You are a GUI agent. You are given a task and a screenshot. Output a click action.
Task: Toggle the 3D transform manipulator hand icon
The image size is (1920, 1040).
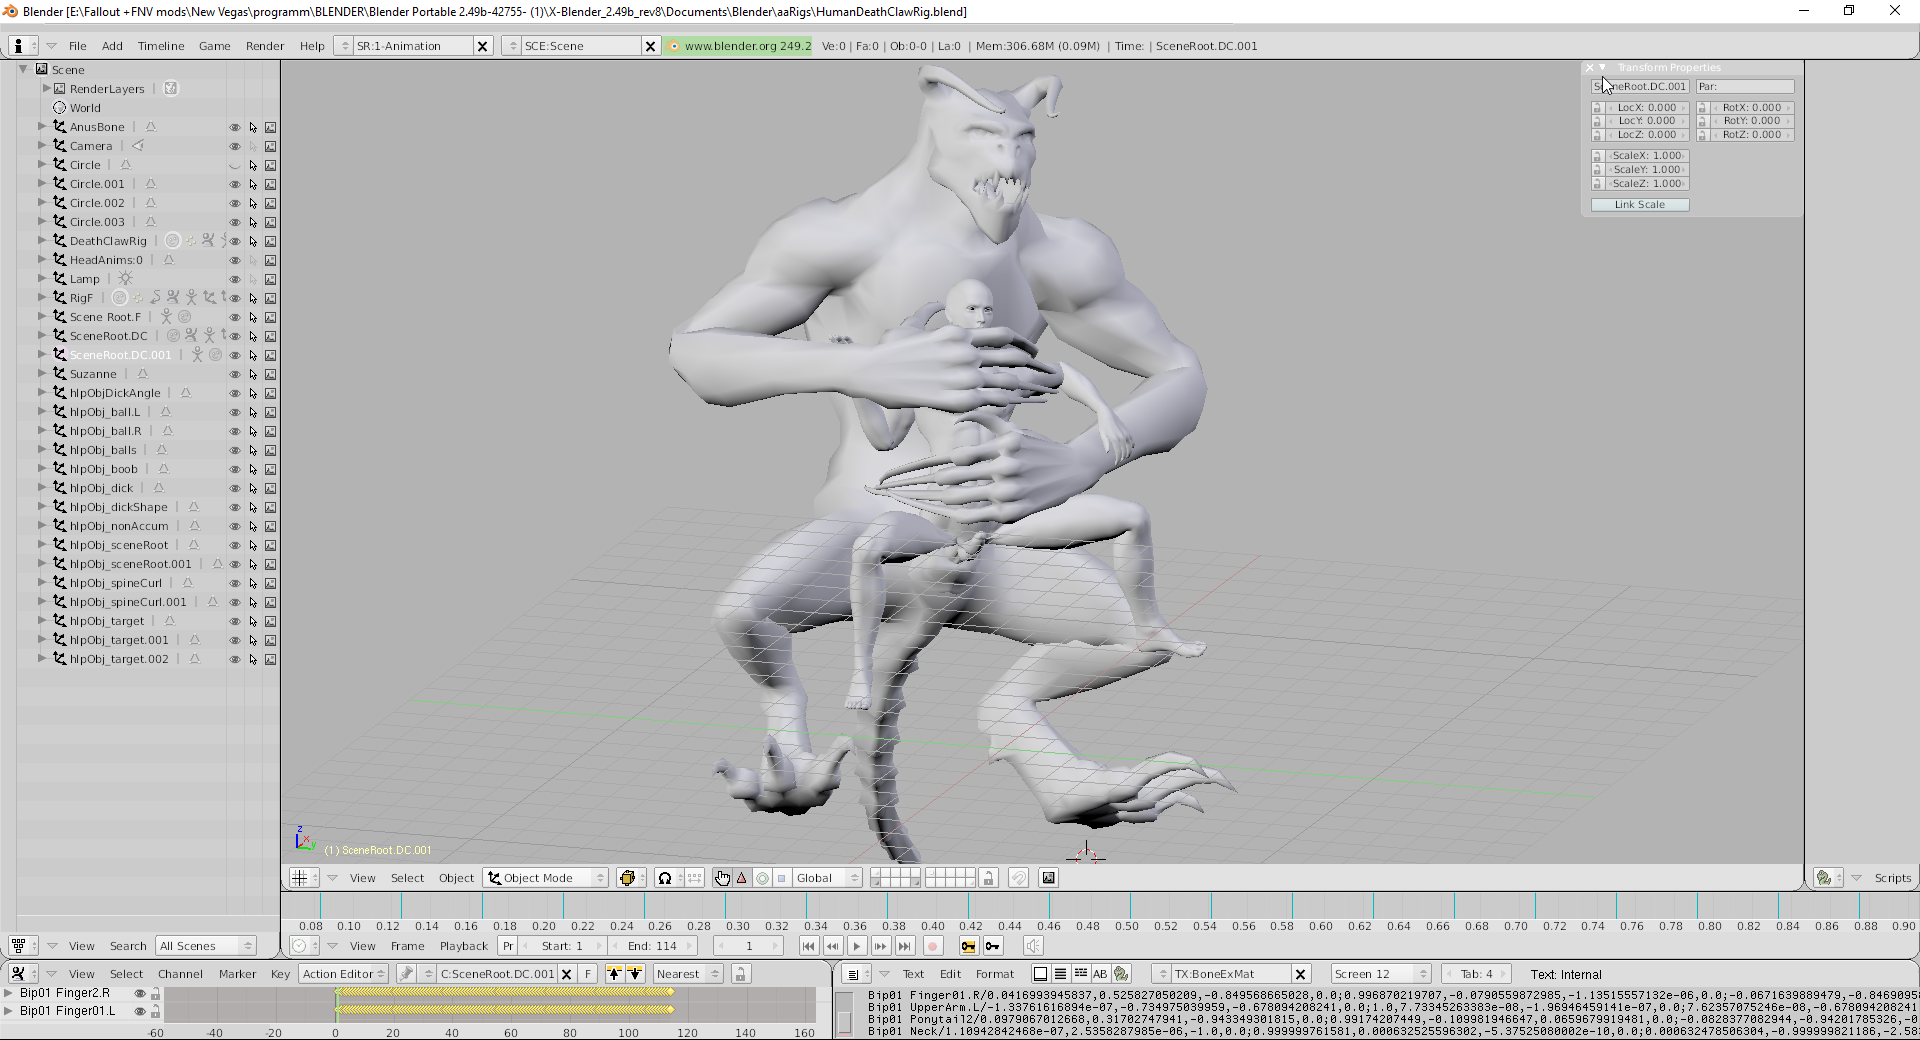coord(722,878)
